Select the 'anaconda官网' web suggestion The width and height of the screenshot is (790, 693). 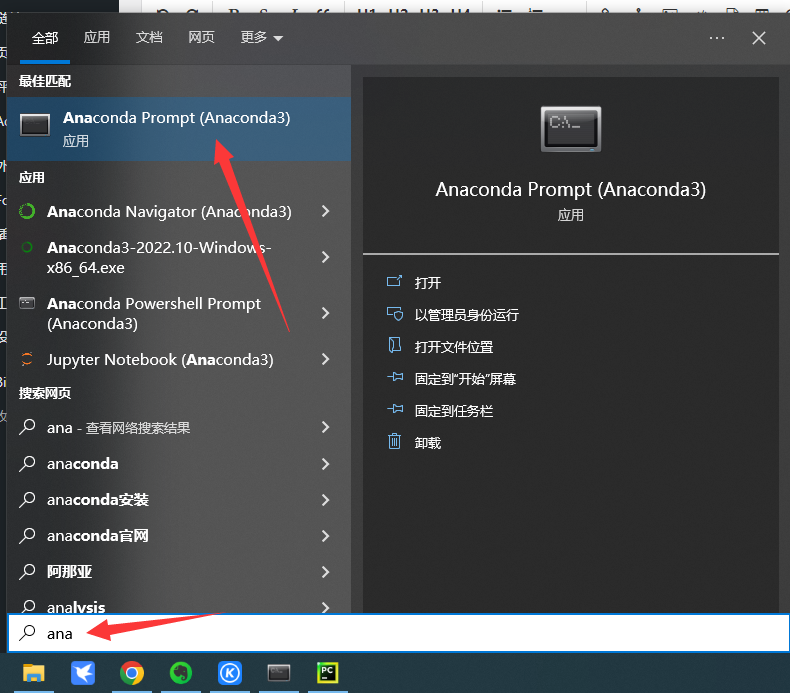[x=98, y=536]
